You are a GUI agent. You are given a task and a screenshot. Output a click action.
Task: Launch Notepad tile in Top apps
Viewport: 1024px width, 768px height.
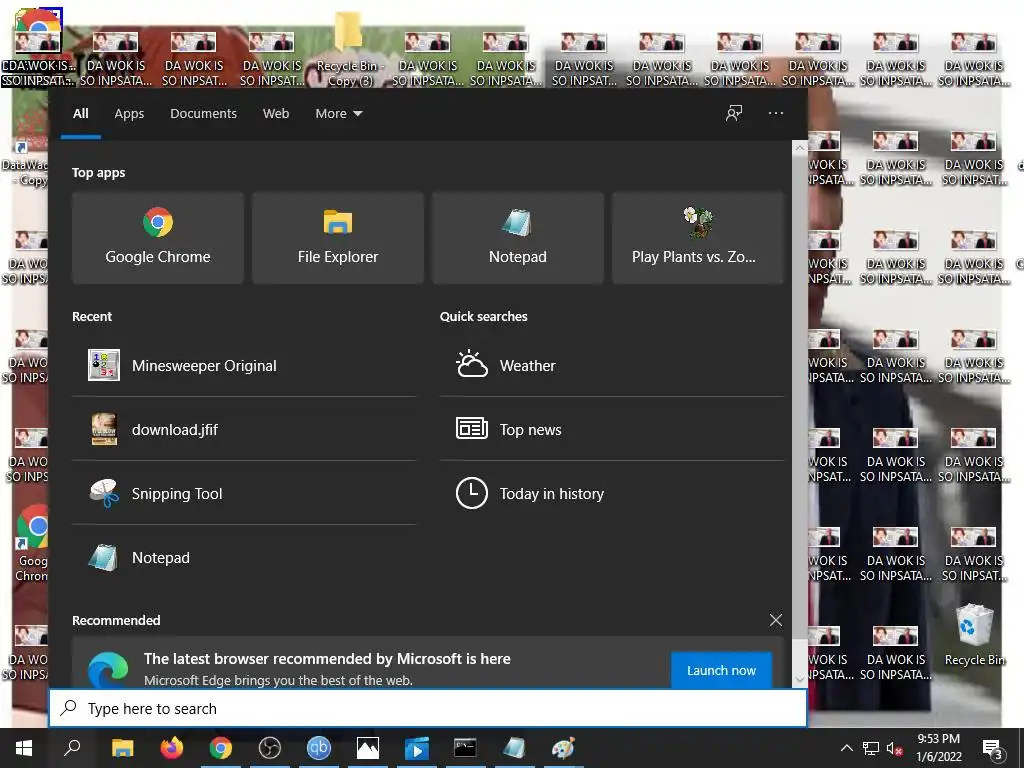click(518, 238)
